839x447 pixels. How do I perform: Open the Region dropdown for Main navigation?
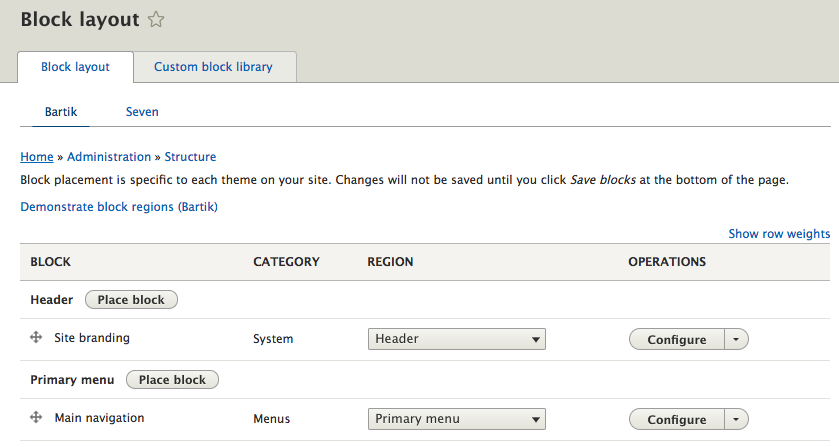(x=456, y=419)
